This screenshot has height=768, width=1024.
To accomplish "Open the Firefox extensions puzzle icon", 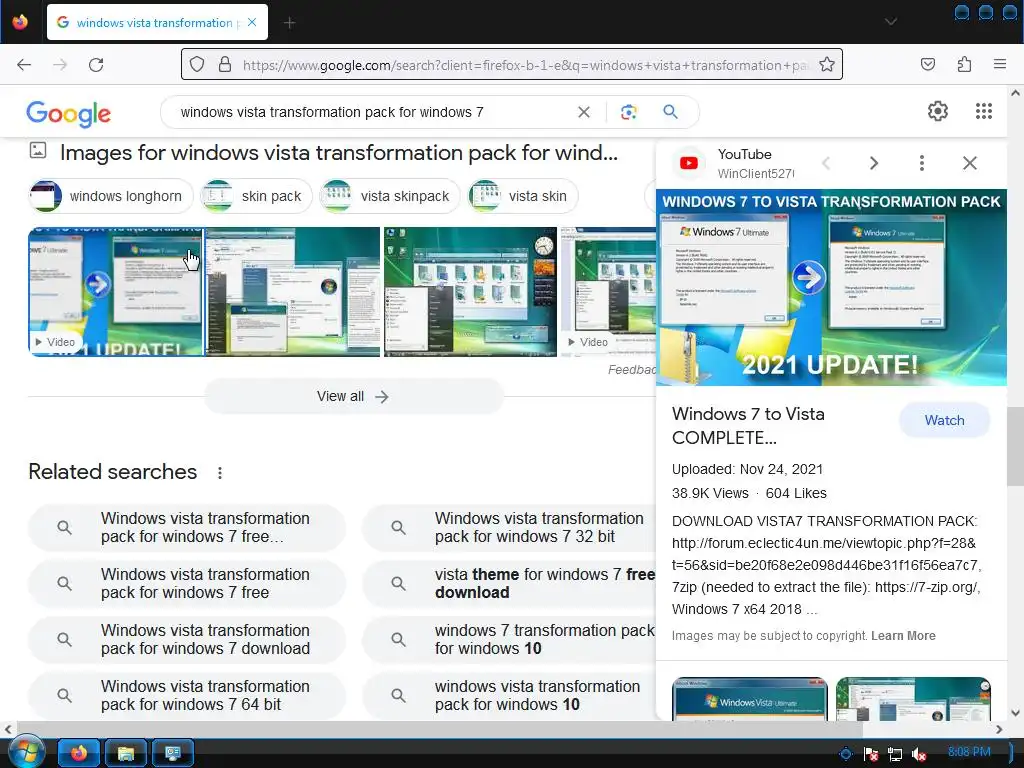I will point(964,64).
